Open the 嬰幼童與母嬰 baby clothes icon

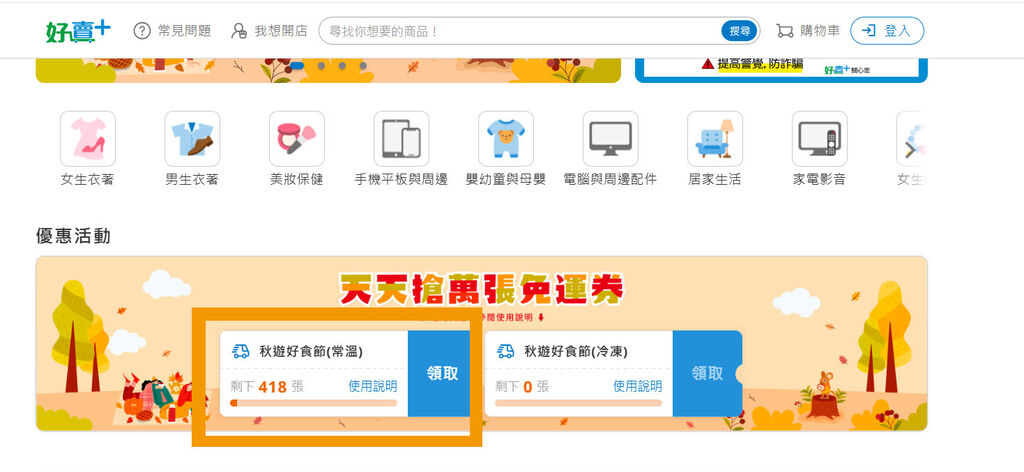(505, 138)
